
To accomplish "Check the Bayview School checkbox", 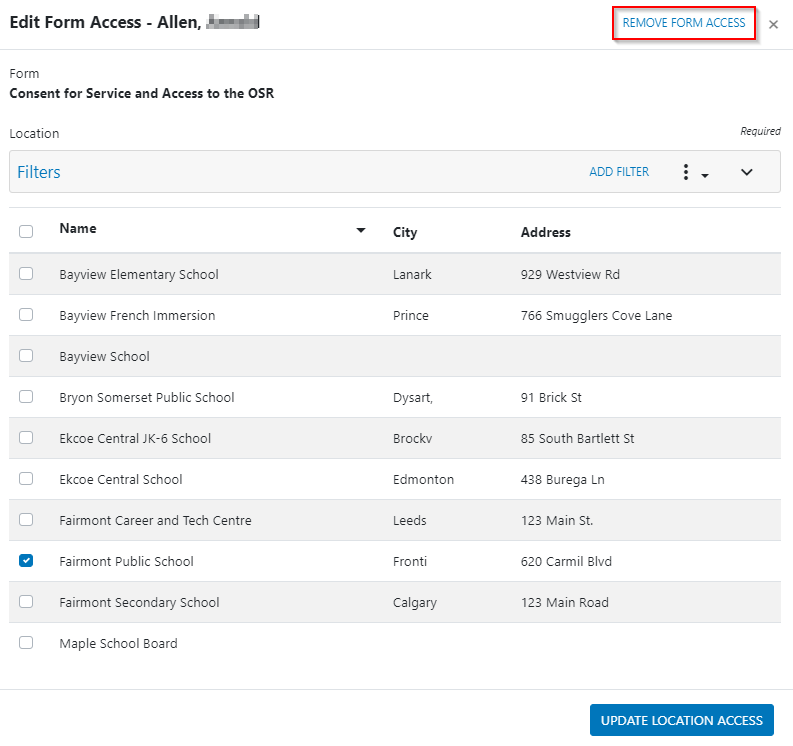I will [x=26, y=356].
